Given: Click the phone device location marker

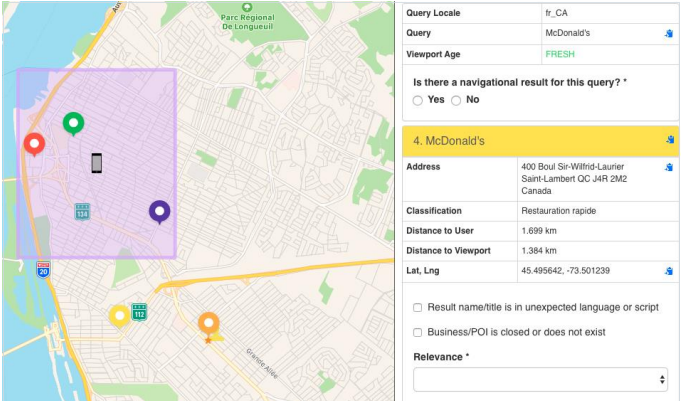Looking at the screenshot, I should pyautogui.click(x=97, y=163).
